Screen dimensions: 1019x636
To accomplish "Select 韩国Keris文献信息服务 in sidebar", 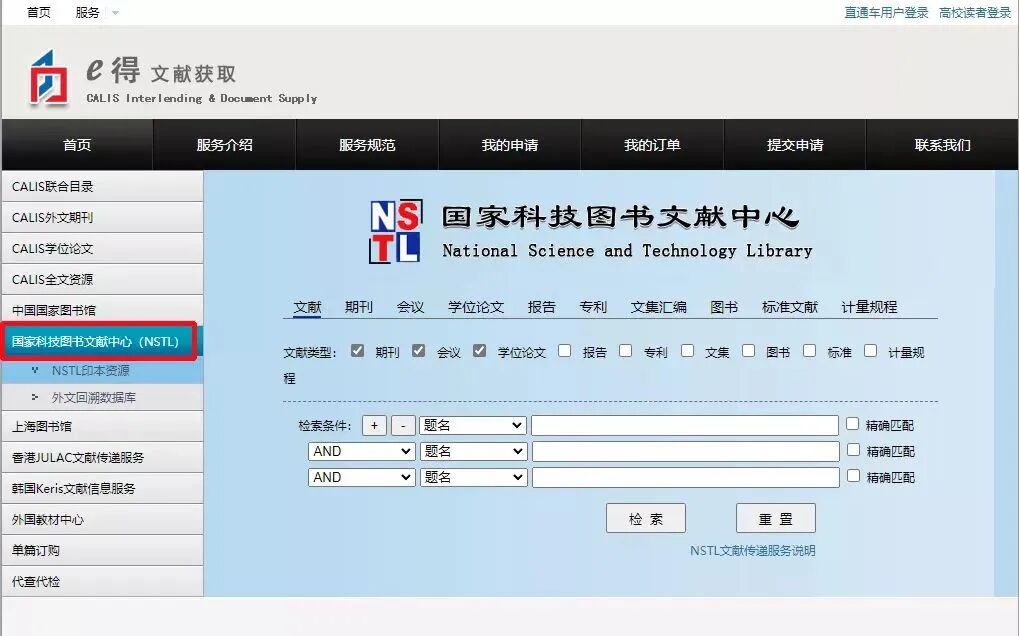I will pyautogui.click(x=103, y=489).
